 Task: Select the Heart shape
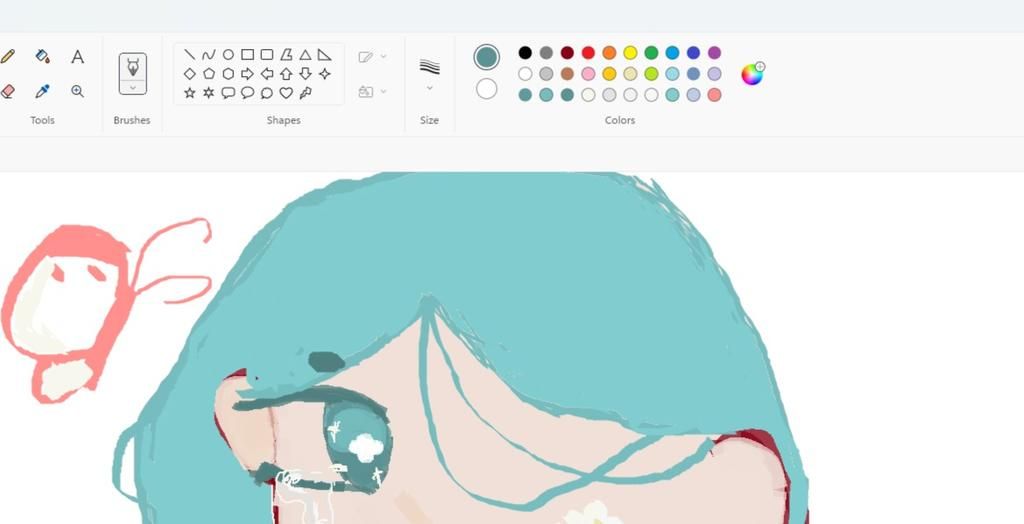point(286,93)
